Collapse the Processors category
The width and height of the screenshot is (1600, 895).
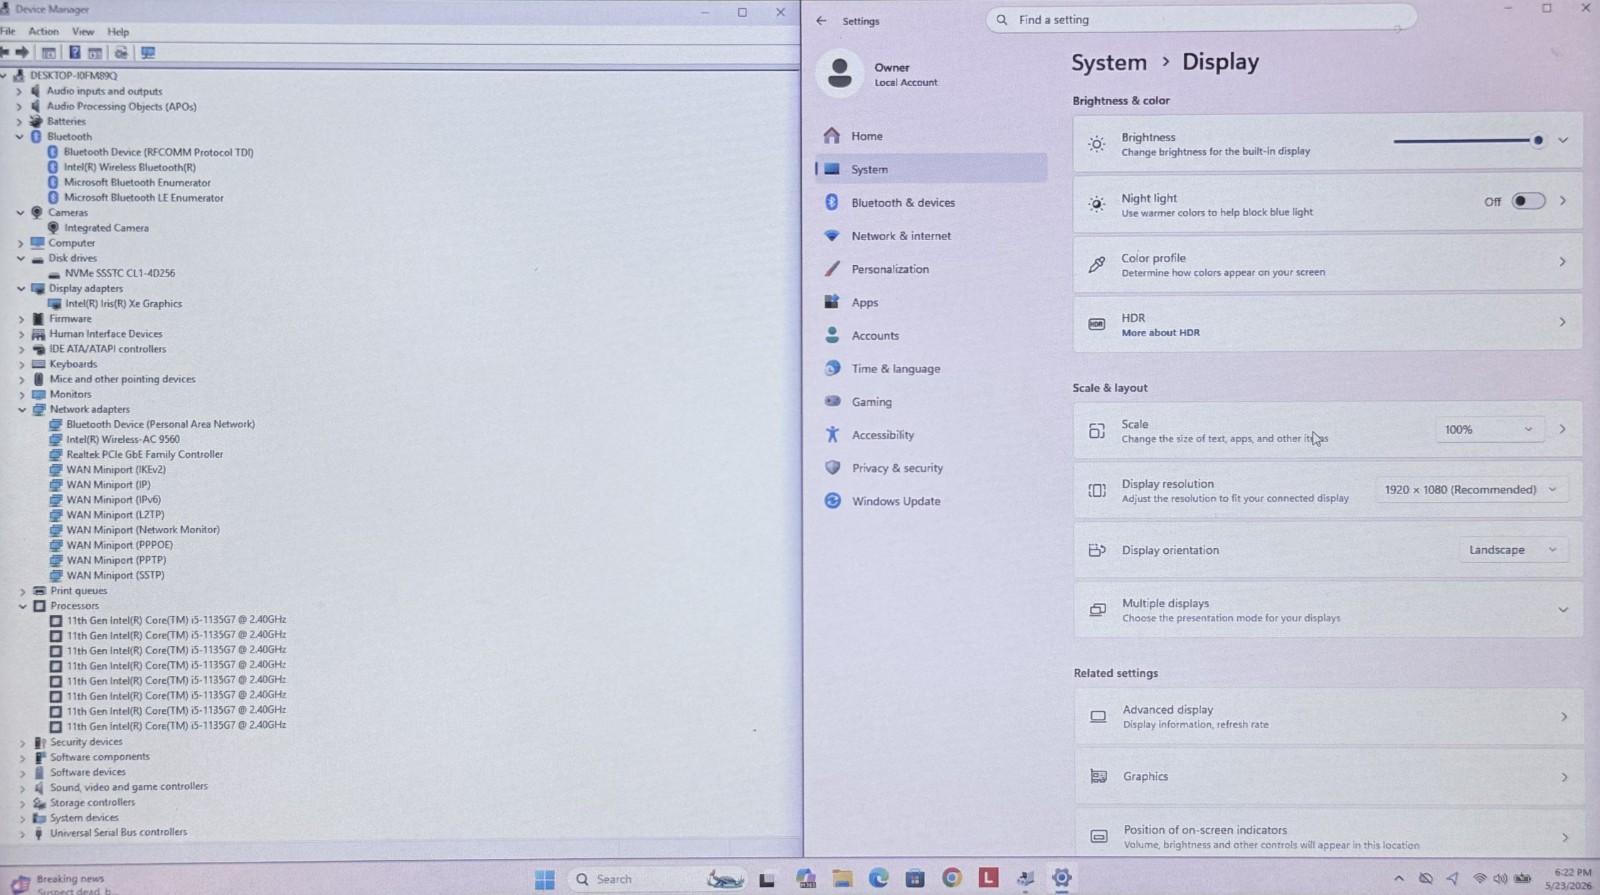tap(22, 606)
